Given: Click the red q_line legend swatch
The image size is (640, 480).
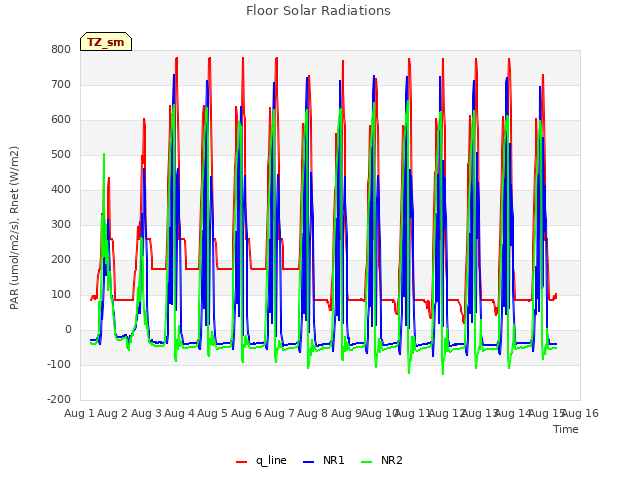Looking at the screenshot, I should click(241, 462).
